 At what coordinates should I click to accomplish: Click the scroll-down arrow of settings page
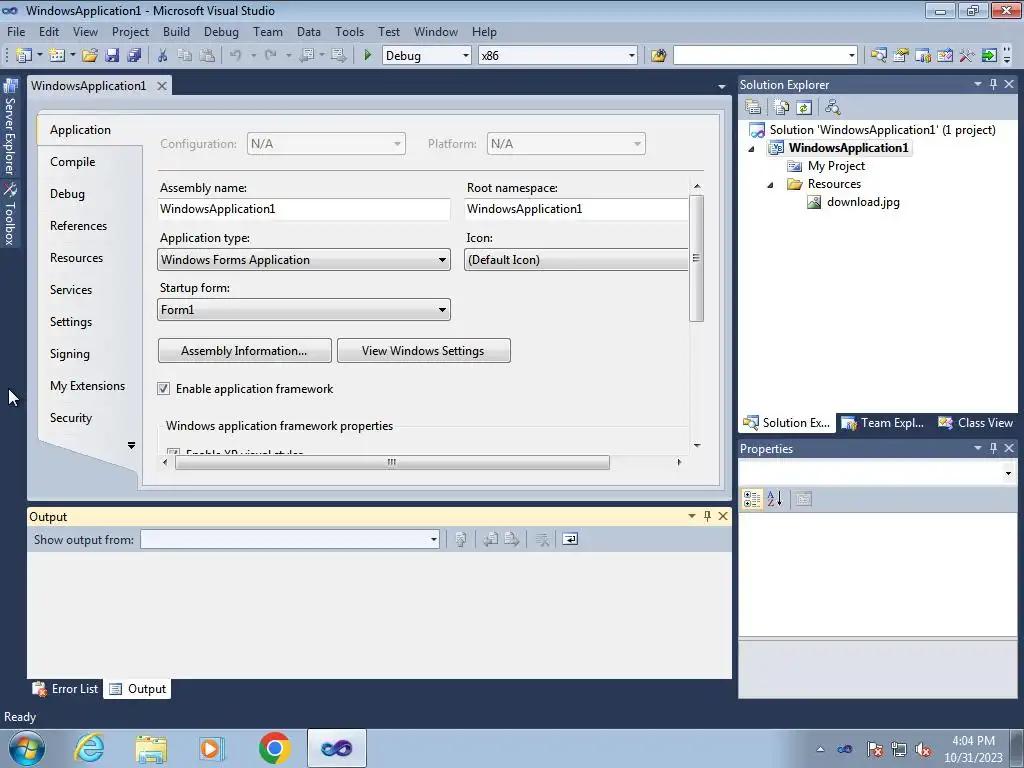697,445
